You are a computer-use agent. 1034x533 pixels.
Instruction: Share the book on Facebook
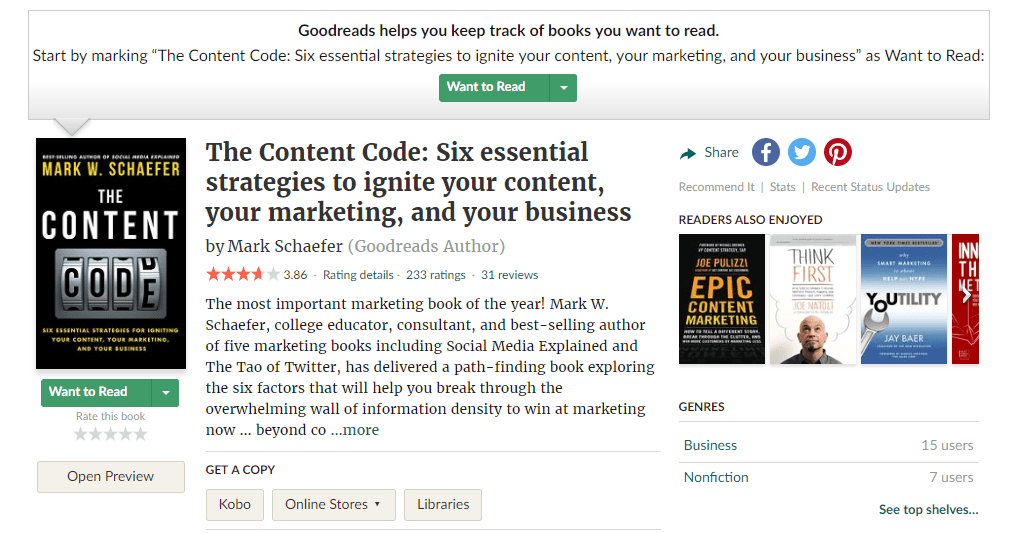point(766,152)
